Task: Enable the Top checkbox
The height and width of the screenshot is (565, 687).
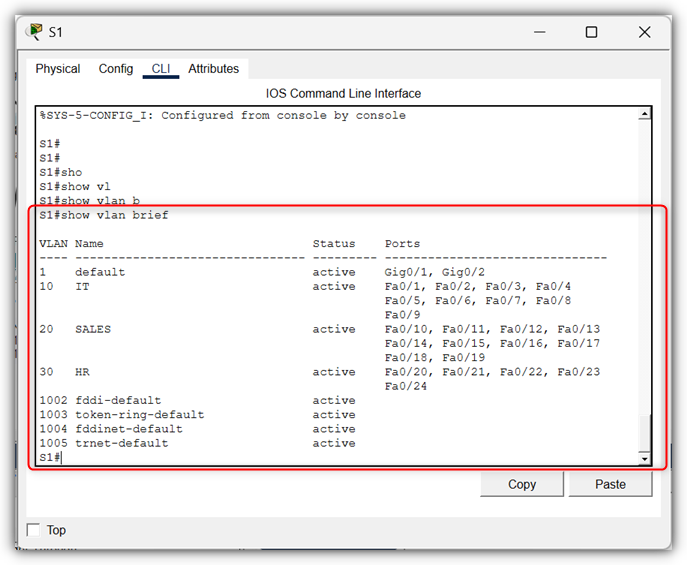Action: pos(33,530)
